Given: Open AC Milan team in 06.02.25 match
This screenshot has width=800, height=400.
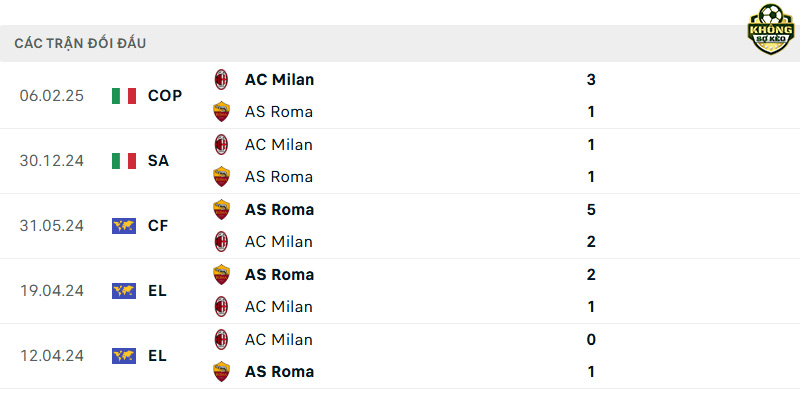Looking at the screenshot, I should pyautogui.click(x=279, y=80).
